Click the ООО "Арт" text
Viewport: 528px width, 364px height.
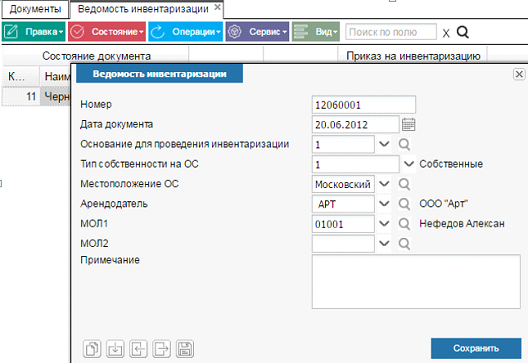click(443, 204)
